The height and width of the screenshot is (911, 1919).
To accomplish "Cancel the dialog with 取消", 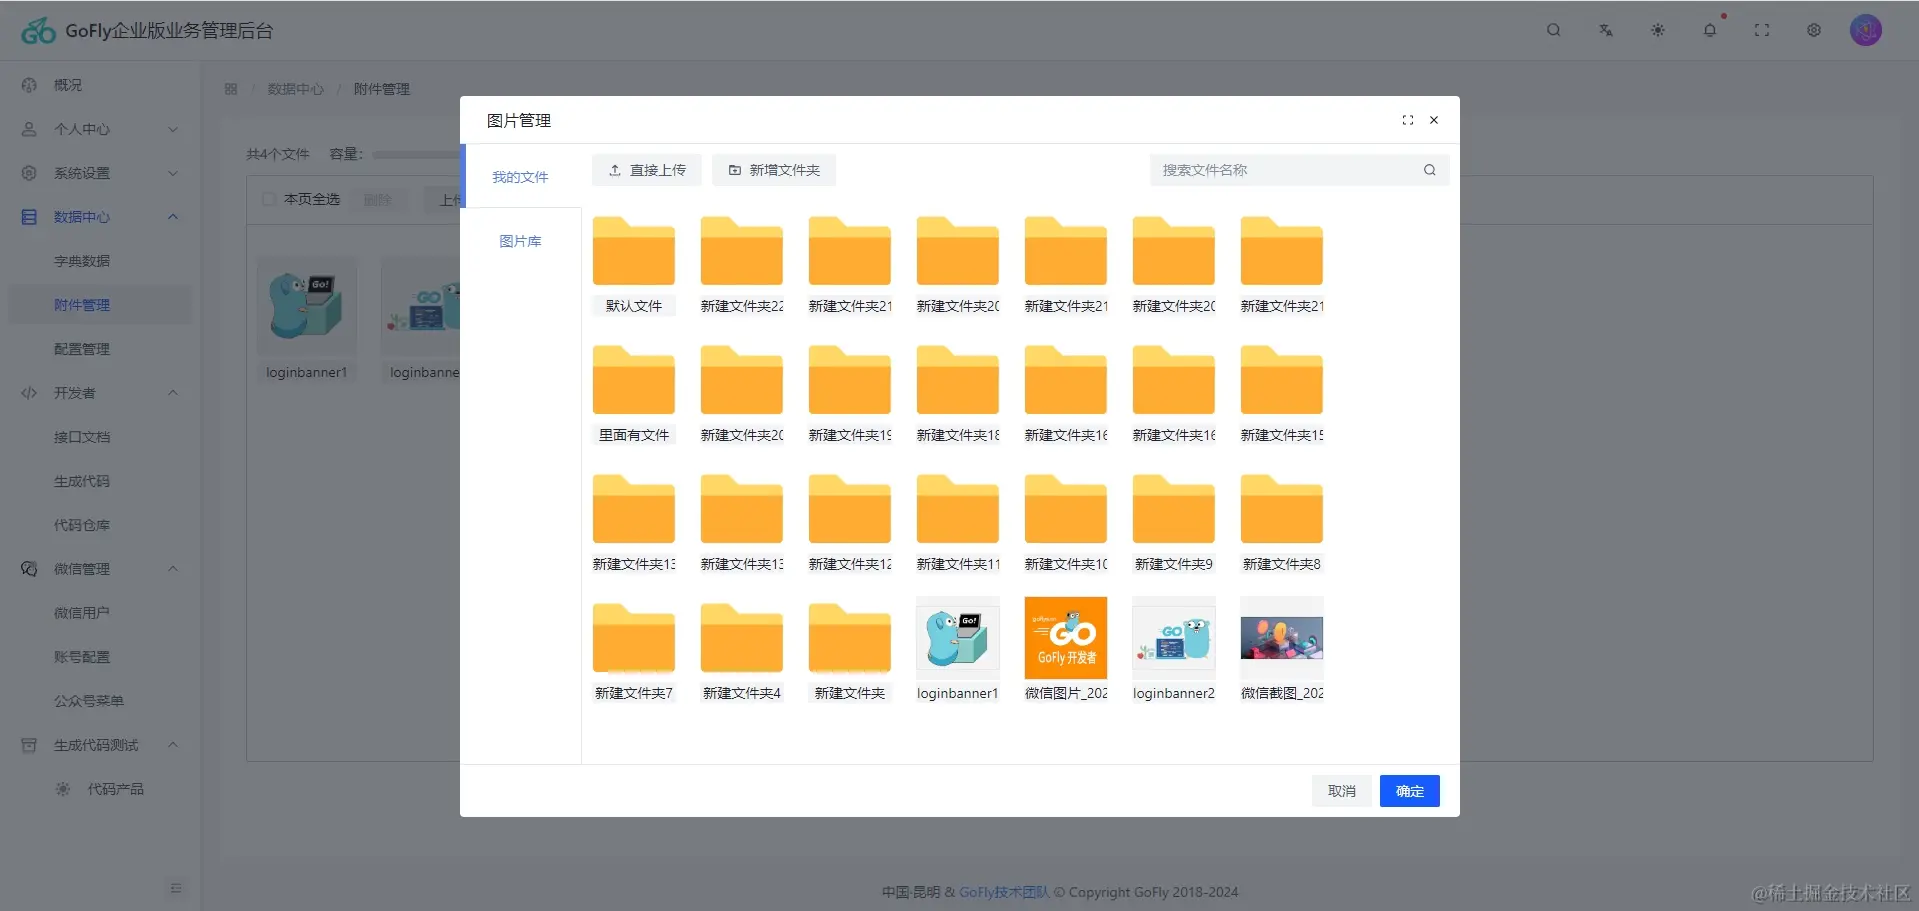I will pos(1342,791).
